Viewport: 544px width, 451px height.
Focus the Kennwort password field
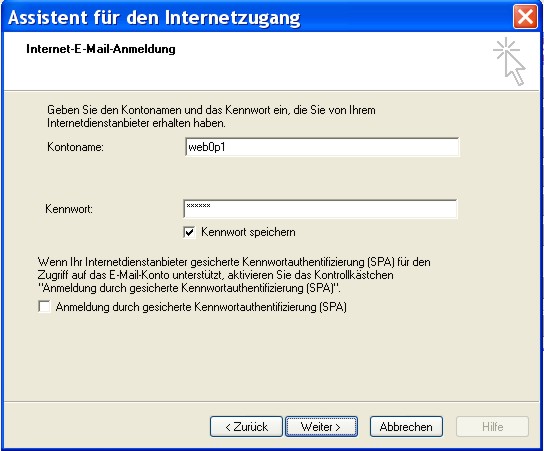coord(320,209)
